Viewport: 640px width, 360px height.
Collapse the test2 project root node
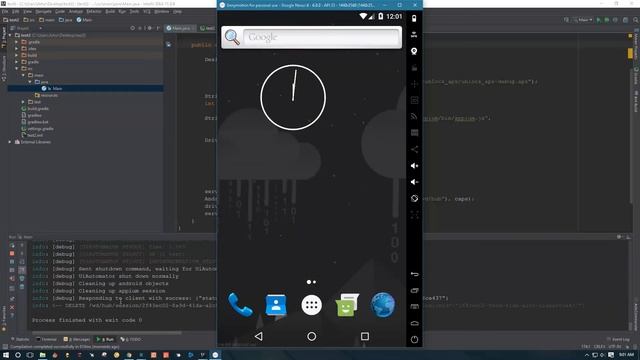(x=10, y=36)
